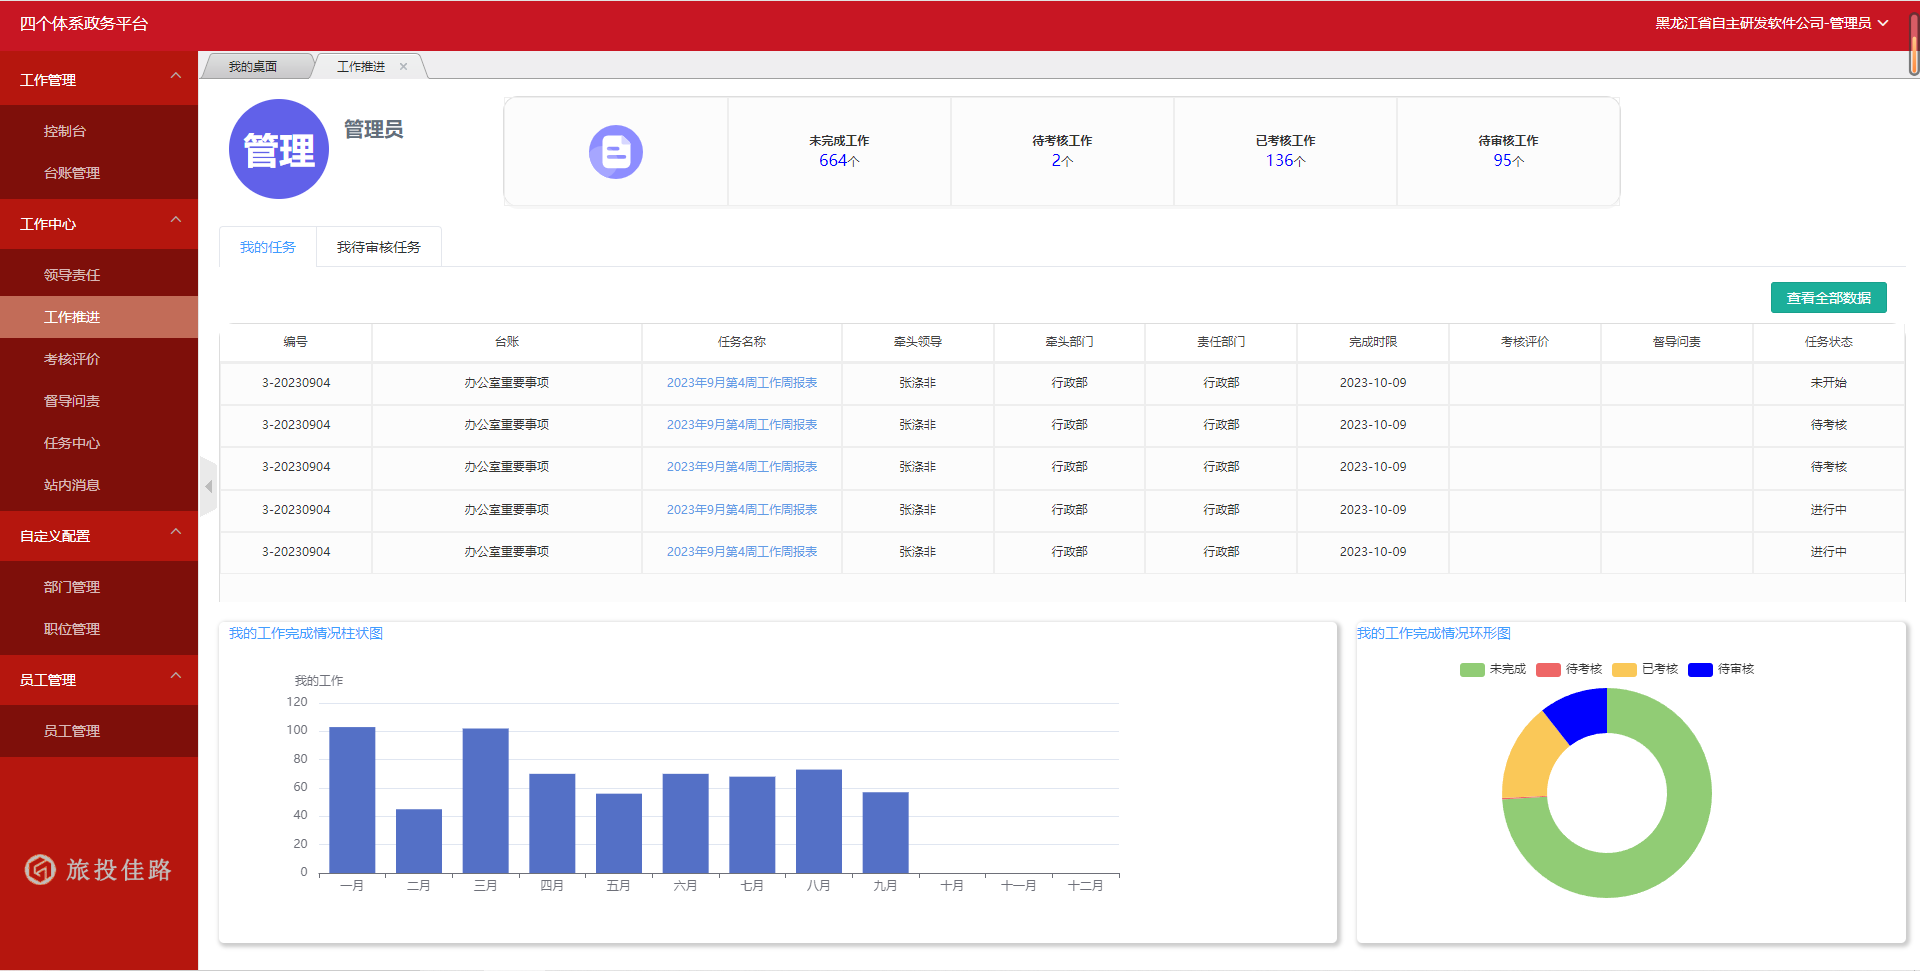Open 站内消息 in the sidebar
The height and width of the screenshot is (971, 1920).
coord(99,485)
